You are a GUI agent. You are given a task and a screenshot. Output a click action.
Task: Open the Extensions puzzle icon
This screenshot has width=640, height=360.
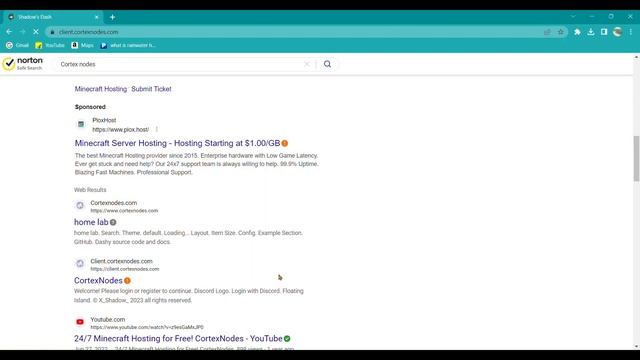(577, 32)
